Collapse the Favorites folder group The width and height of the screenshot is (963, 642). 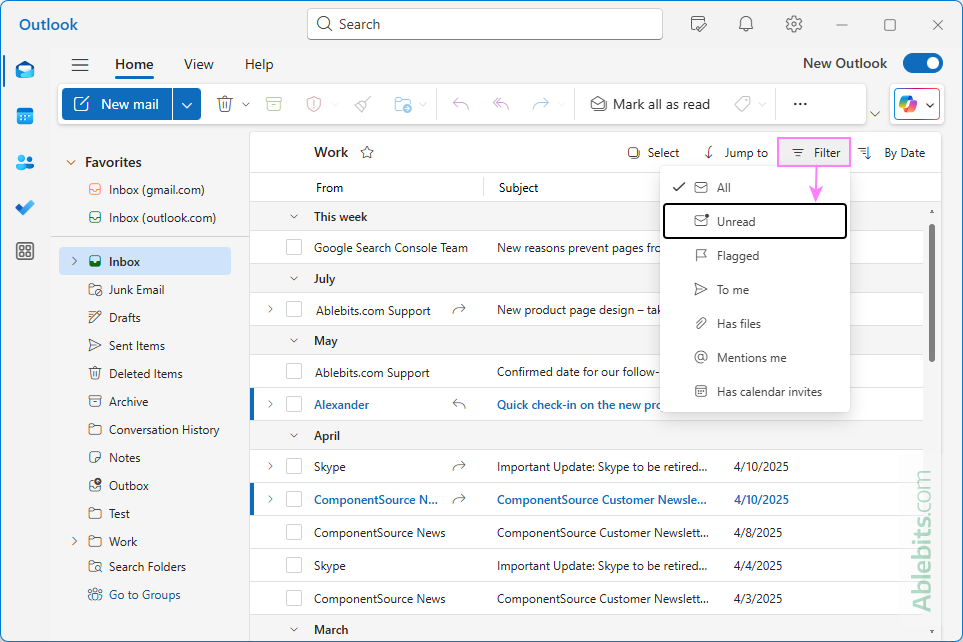pos(70,162)
